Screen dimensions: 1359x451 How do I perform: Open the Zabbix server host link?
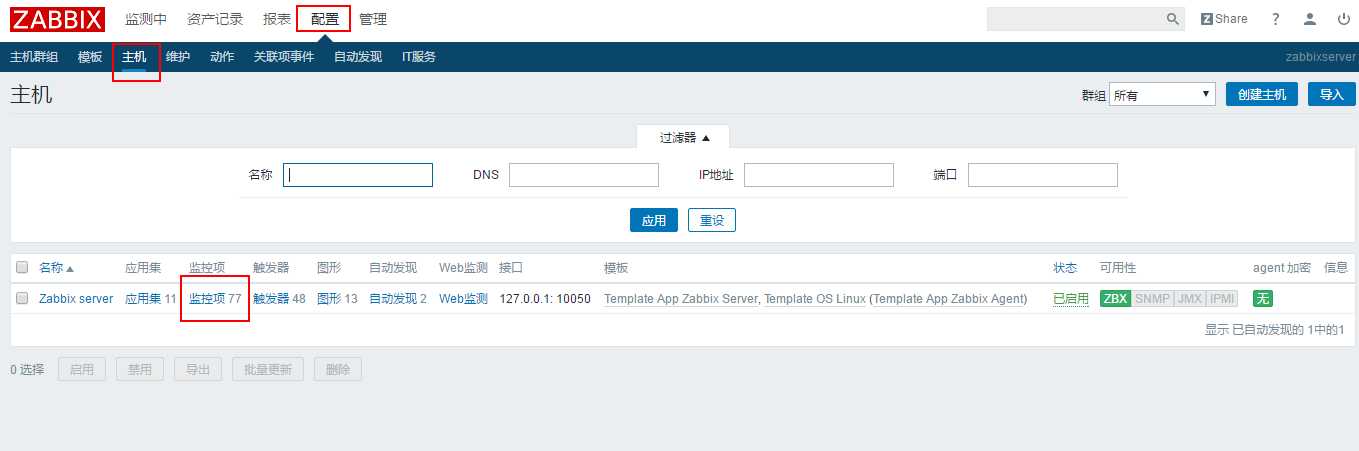76,299
